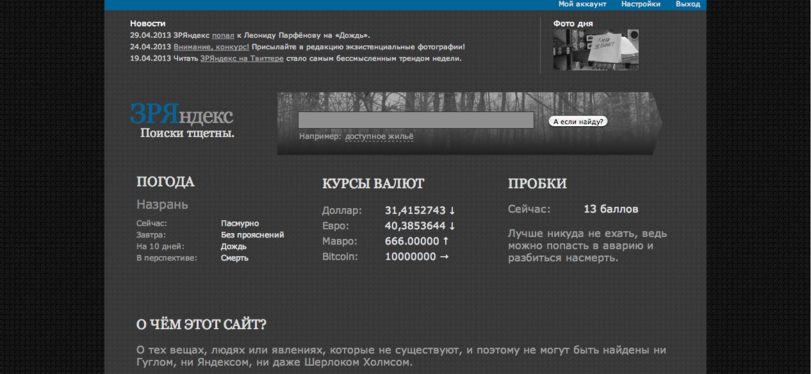
Task: Click the down arrow next to Евро rate
Action: (x=452, y=226)
